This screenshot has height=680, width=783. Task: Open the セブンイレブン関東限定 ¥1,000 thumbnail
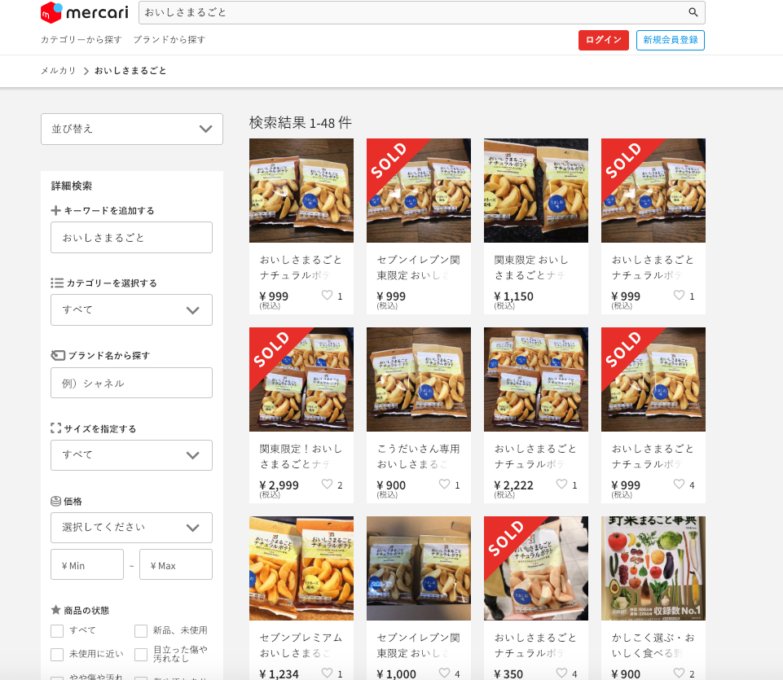418,568
